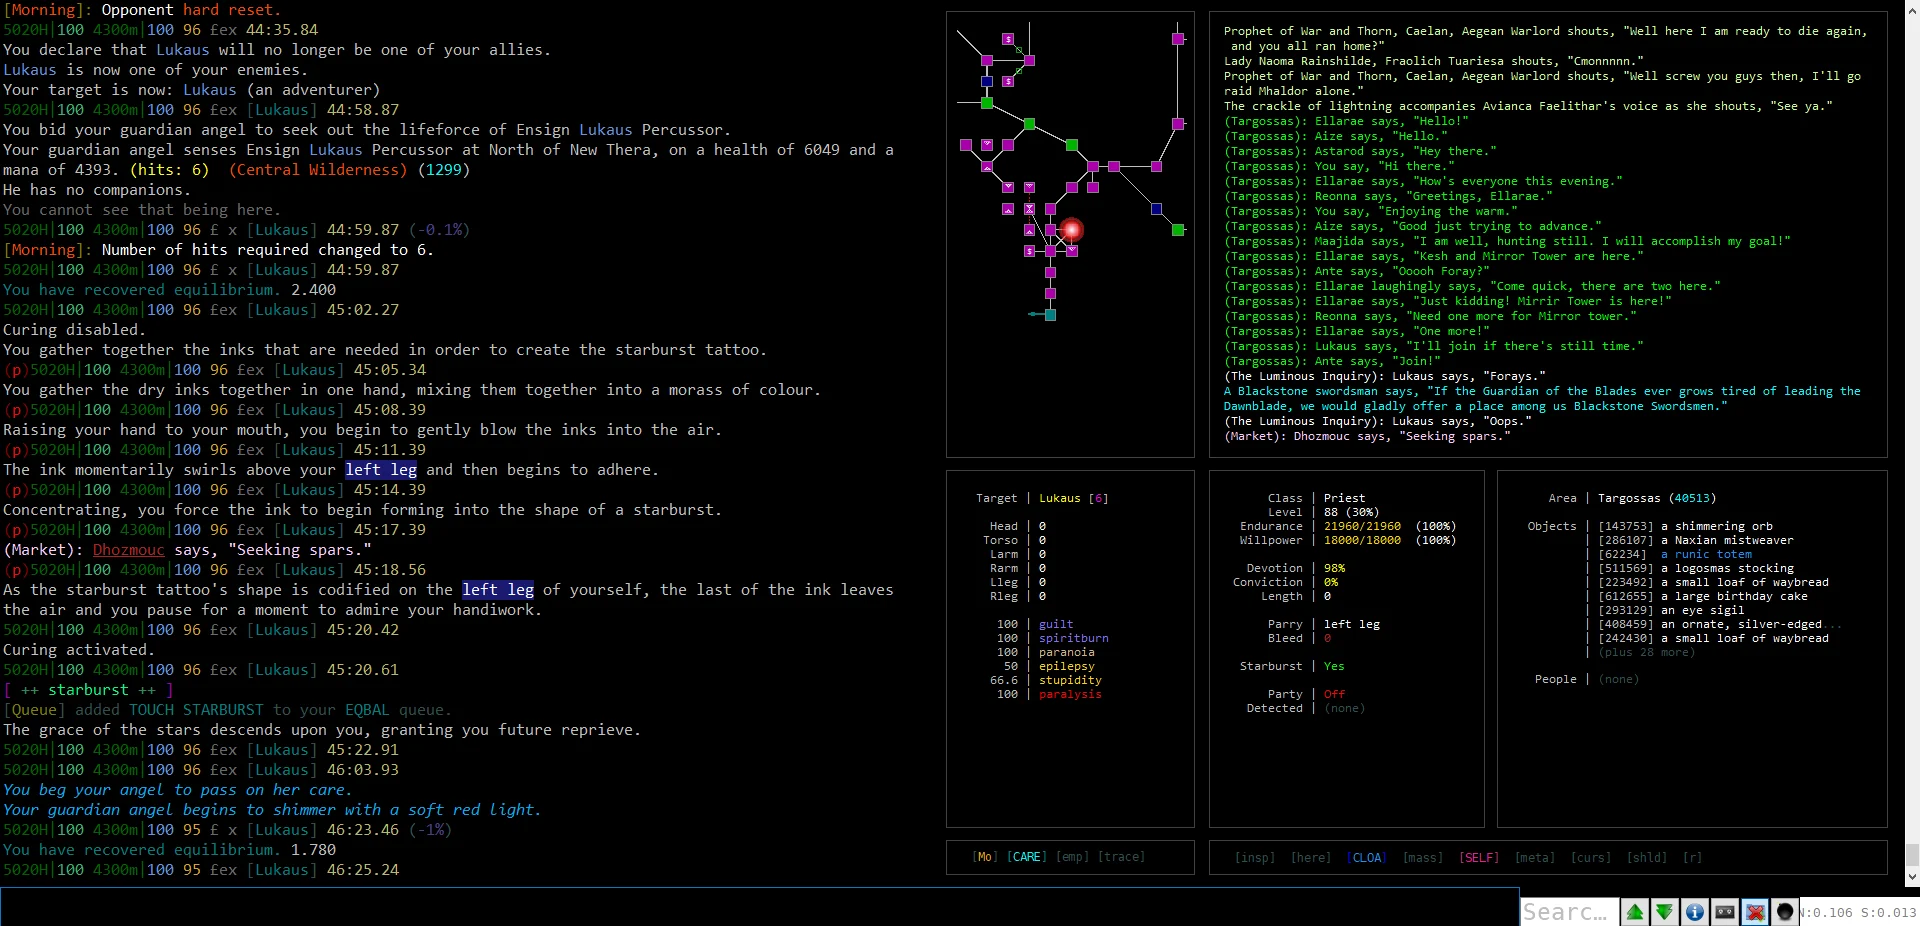This screenshot has width=1920, height=926.
Task: Click the main console scrollbar thumb
Action: (x=1912, y=855)
